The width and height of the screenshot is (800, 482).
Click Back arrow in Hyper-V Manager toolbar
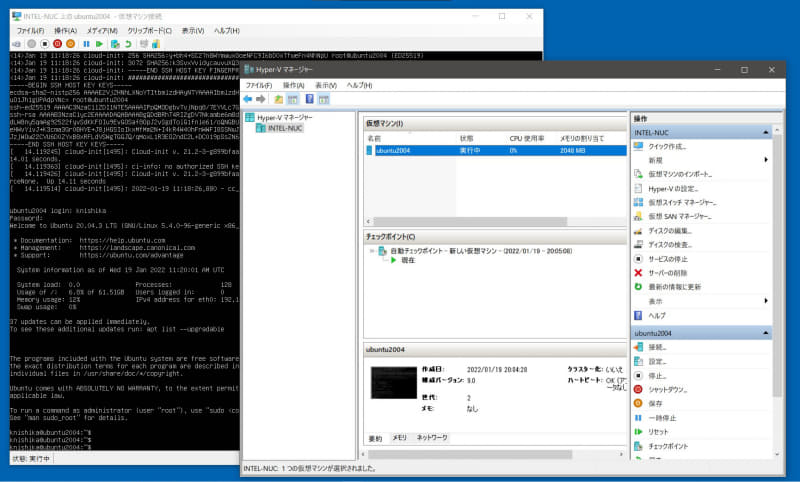point(248,99)
